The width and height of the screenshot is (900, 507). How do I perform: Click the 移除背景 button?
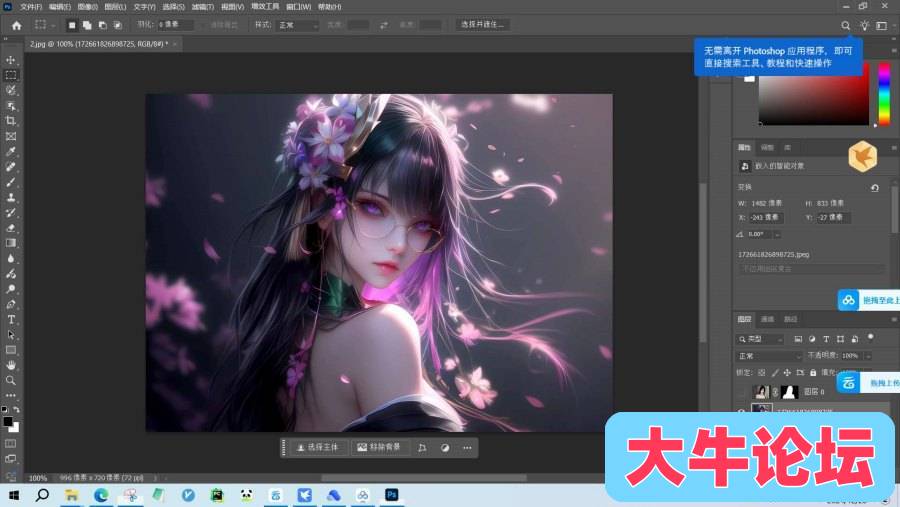[379, 447]
